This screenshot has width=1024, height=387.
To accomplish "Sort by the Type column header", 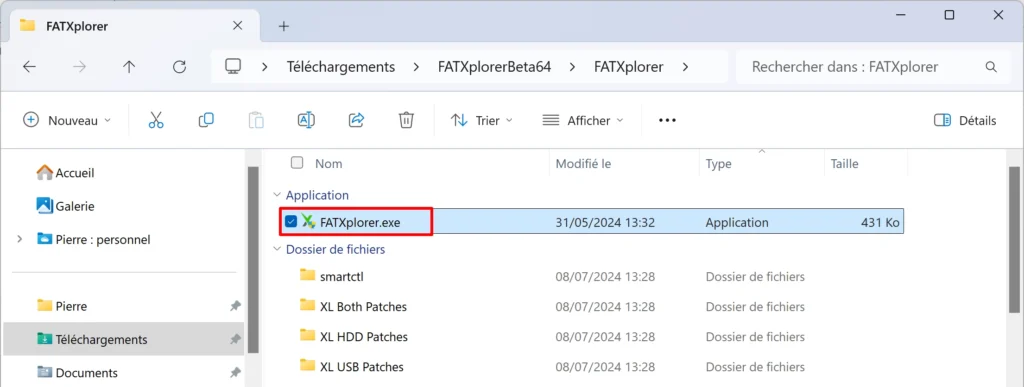I will [x=718, y=164].
